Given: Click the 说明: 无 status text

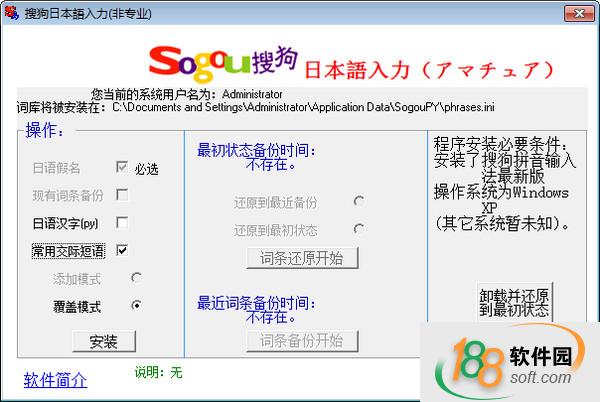Looking at the screenshot, I should 158,372.
